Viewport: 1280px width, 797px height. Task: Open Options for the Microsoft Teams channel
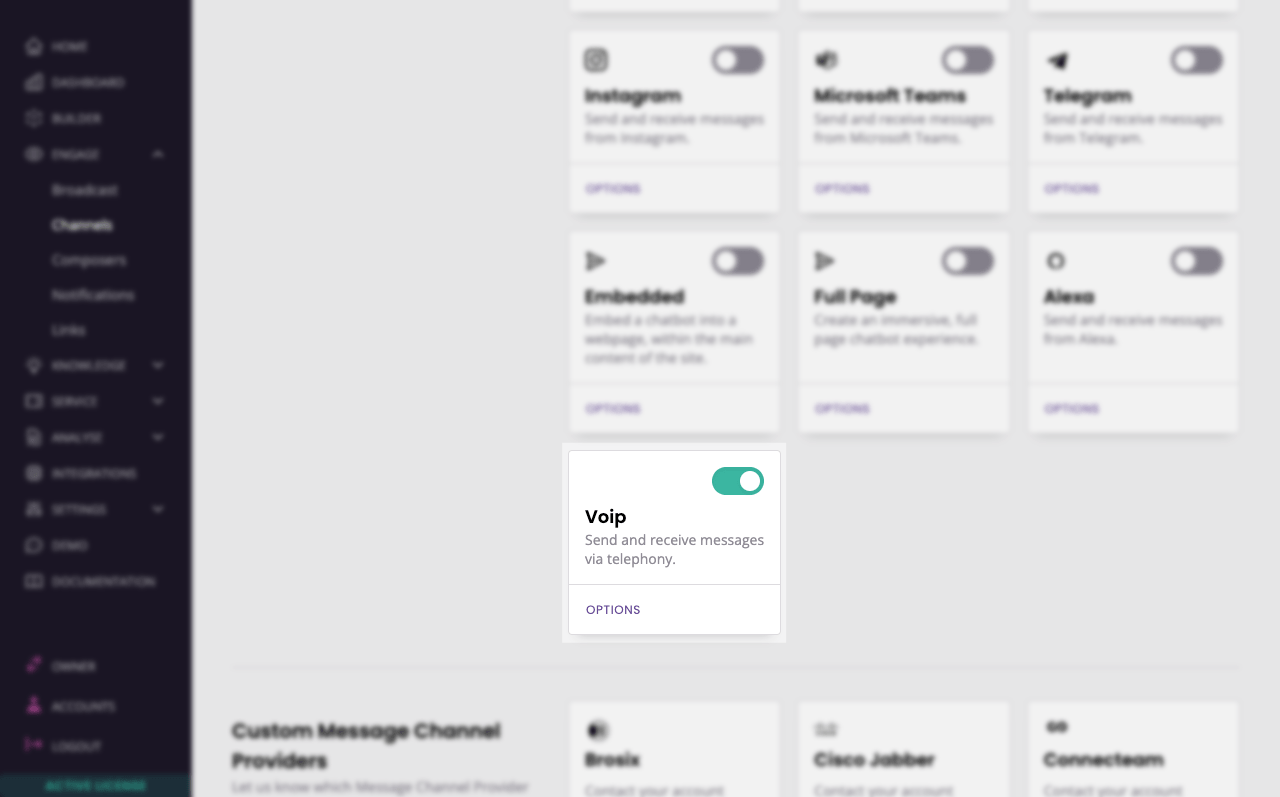(842, 188)
